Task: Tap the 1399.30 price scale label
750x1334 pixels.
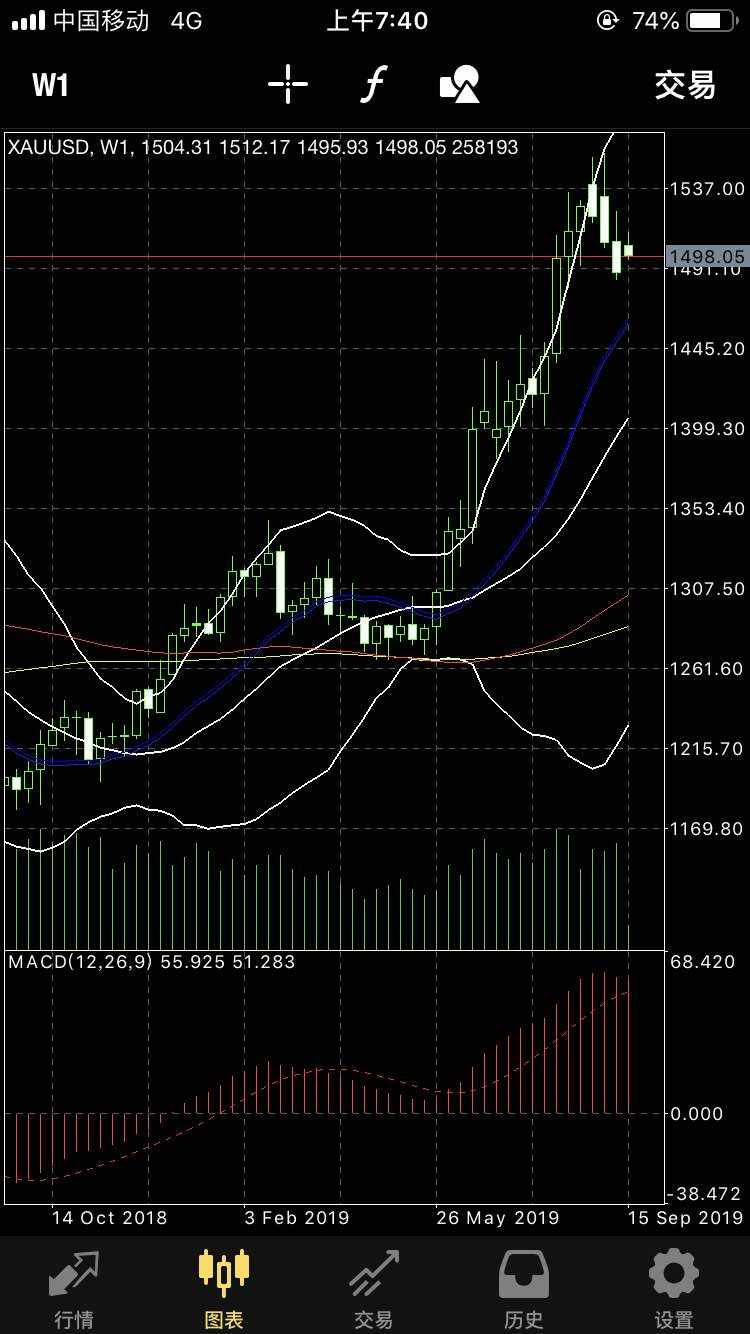Action: (x=707, y=428)
